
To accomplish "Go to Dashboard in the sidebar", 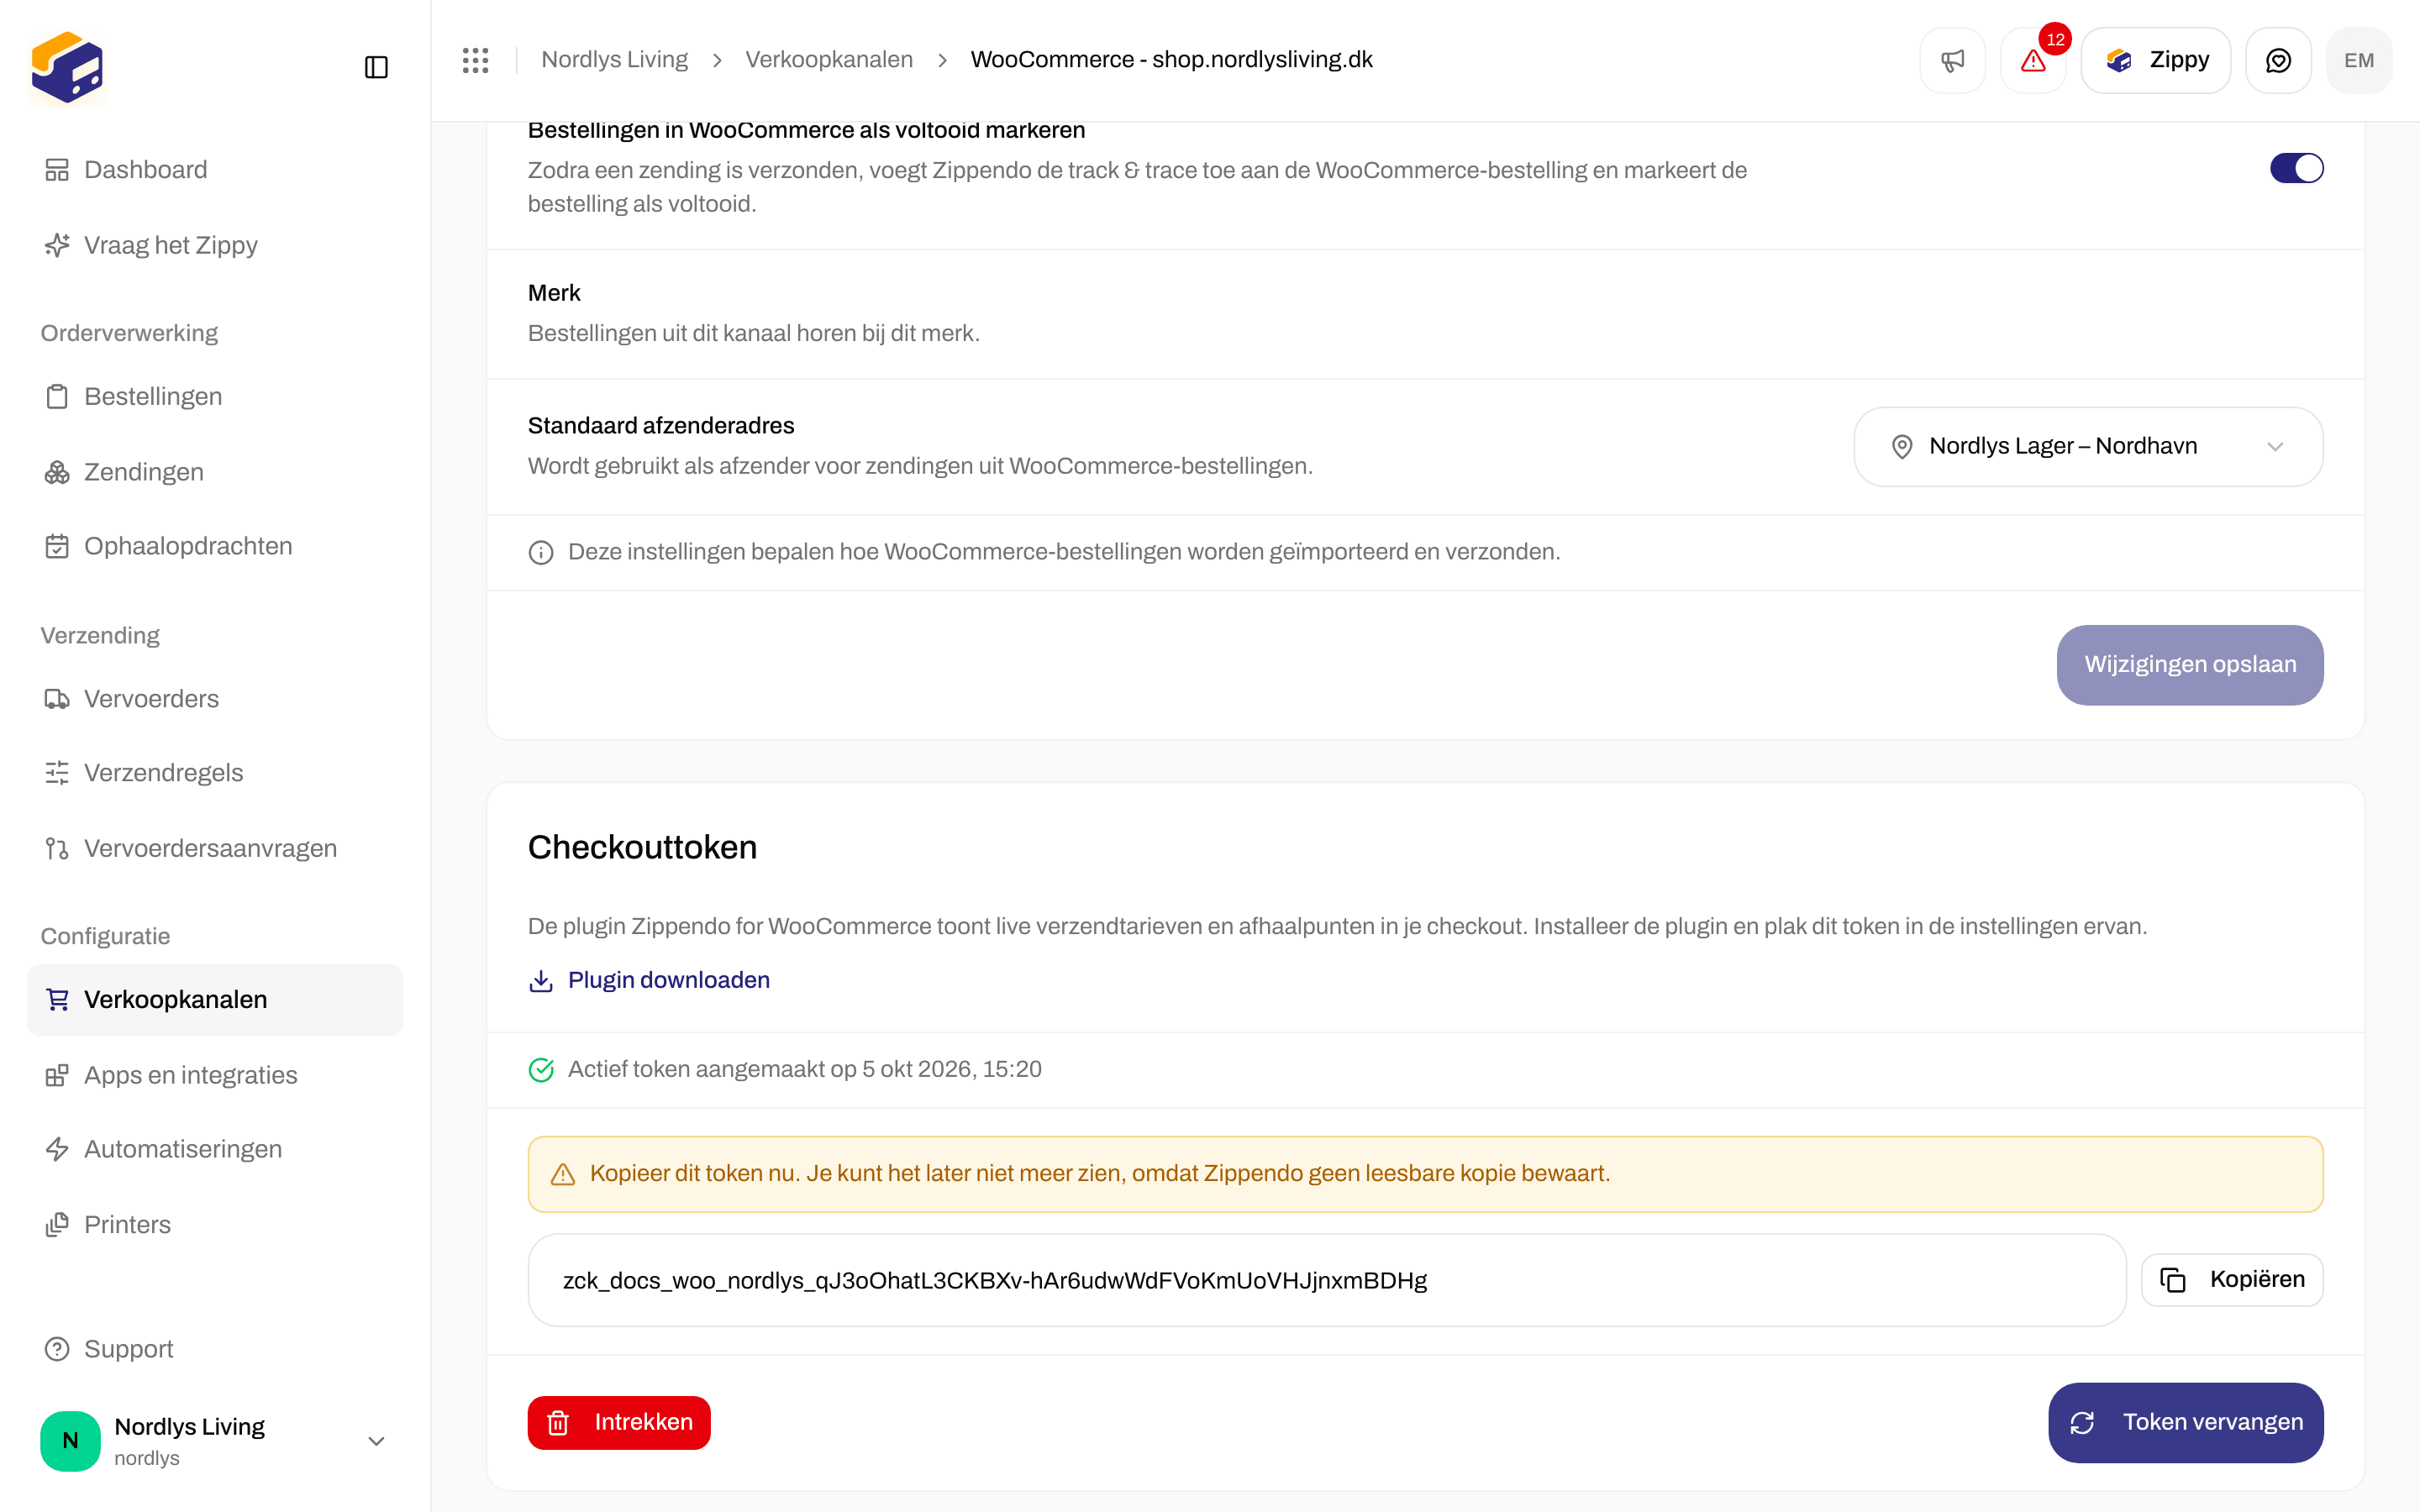I will pos(214,170).
